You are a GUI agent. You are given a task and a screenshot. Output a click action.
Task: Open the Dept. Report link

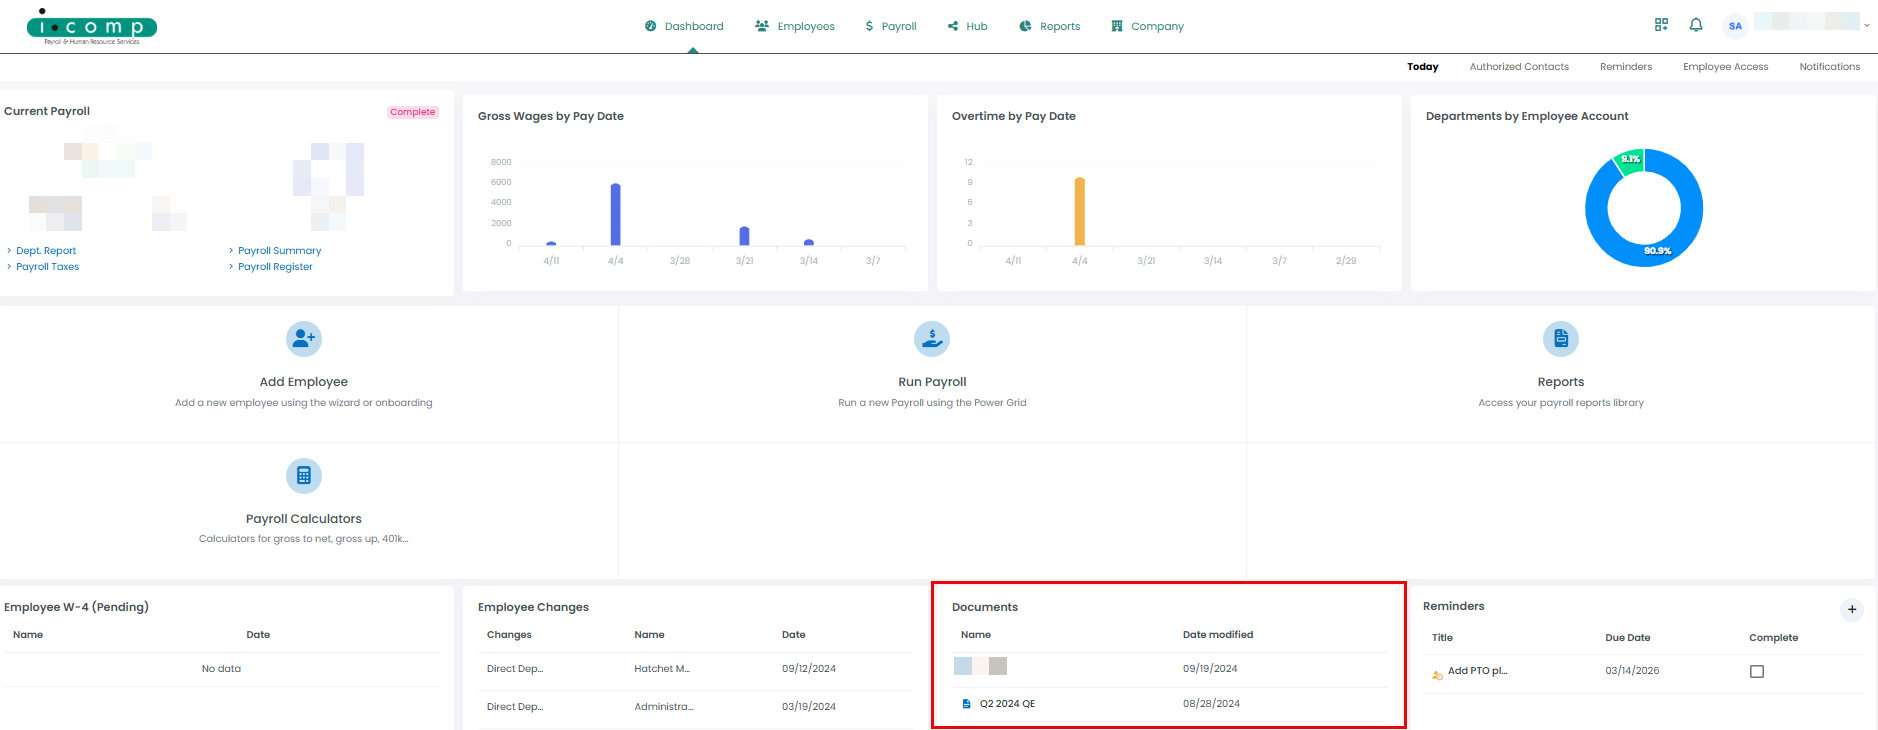point(46,251)
